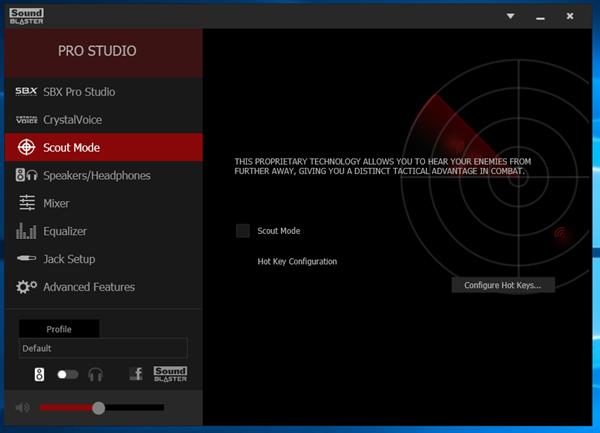Switch to the Mixer section

(x=103, y=203)
